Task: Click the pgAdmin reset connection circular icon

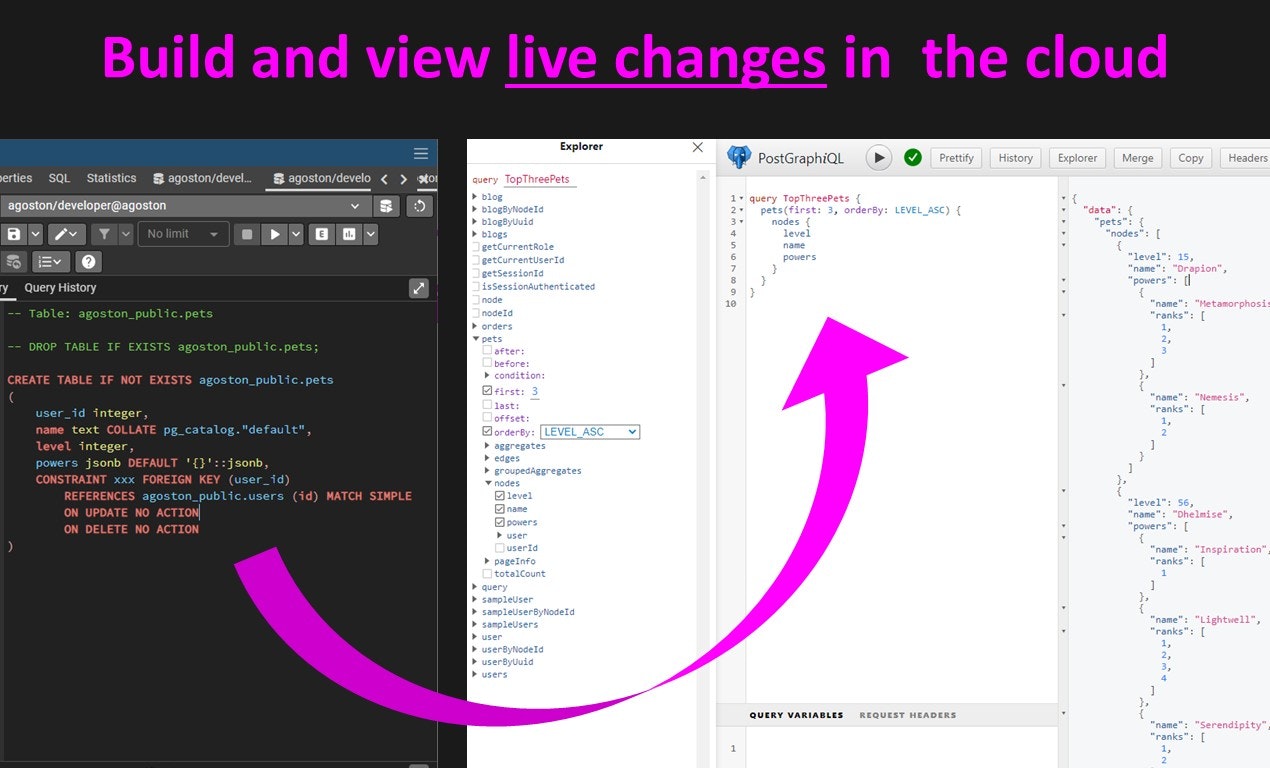Action: click(420, 206)
